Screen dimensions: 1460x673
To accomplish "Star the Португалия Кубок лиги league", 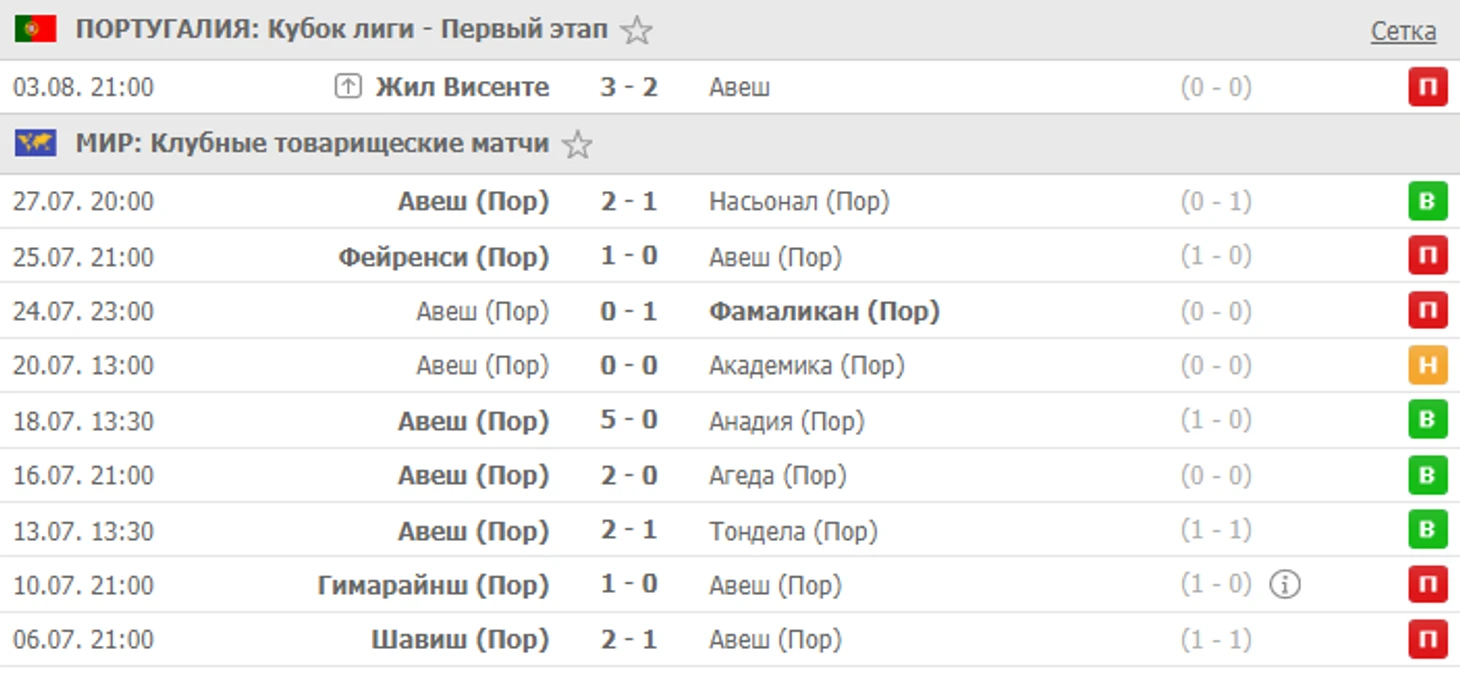I will point(636,30).
